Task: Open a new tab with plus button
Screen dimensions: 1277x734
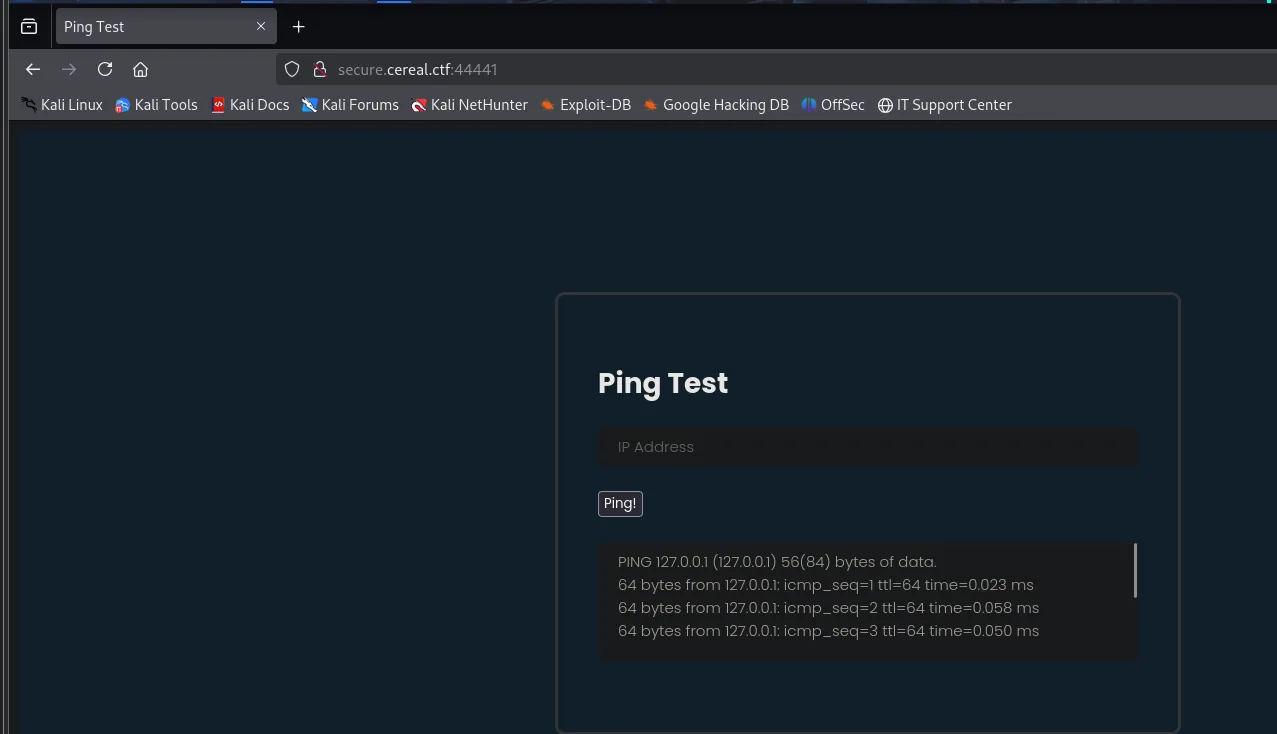Action: point(298,27)
